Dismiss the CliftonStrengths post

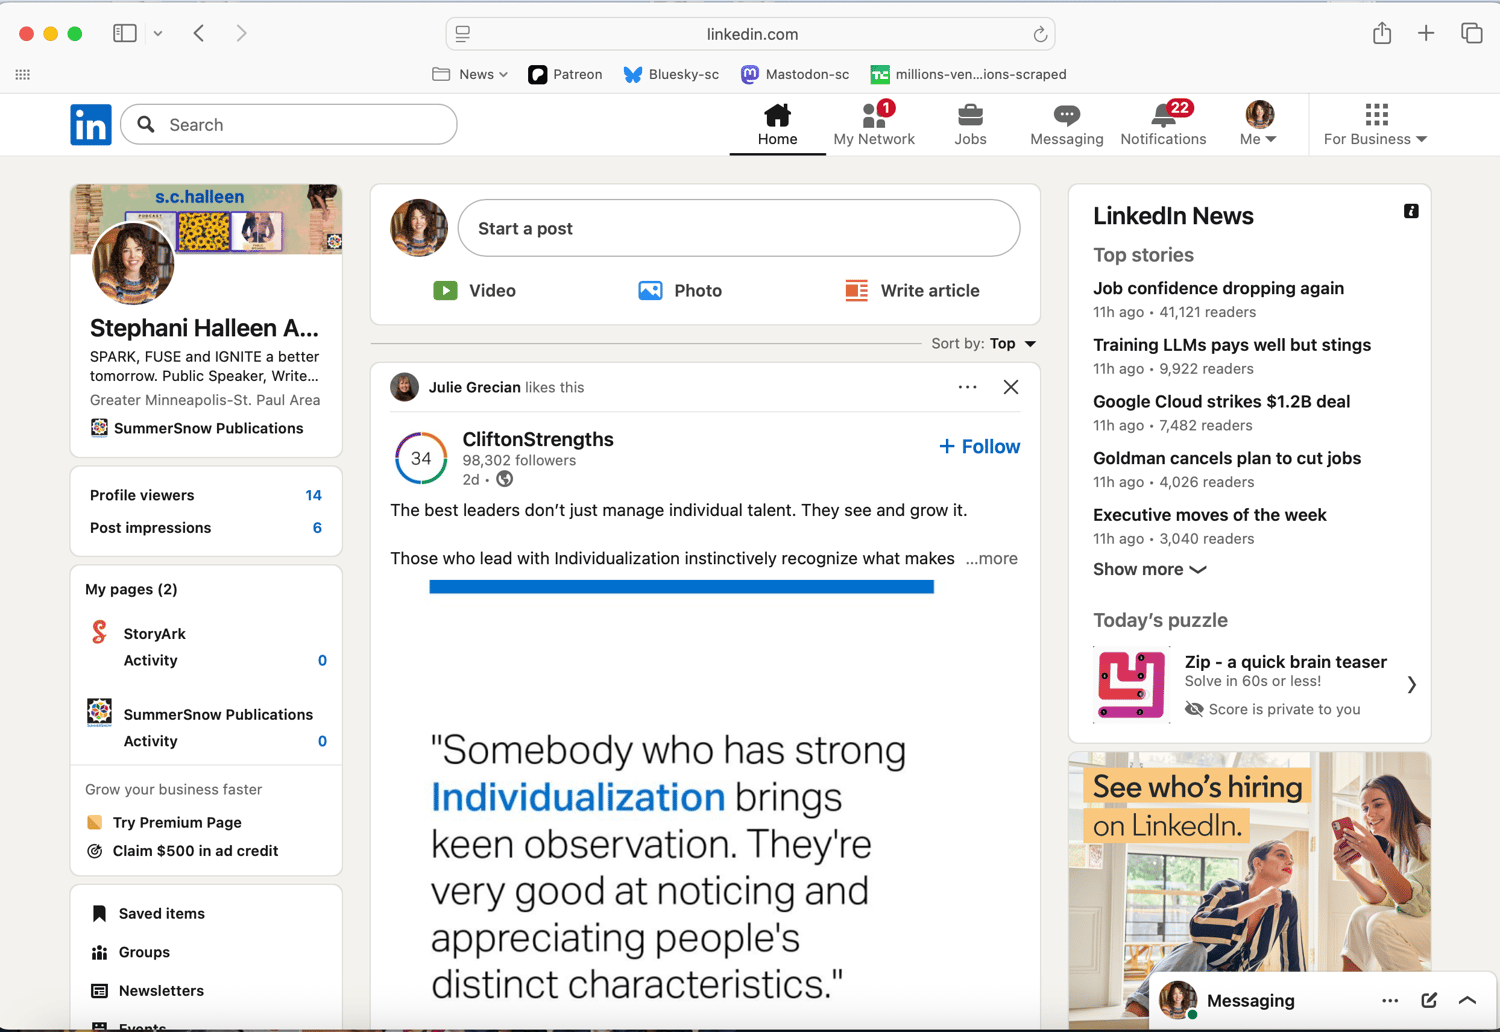coord(1011,387)
